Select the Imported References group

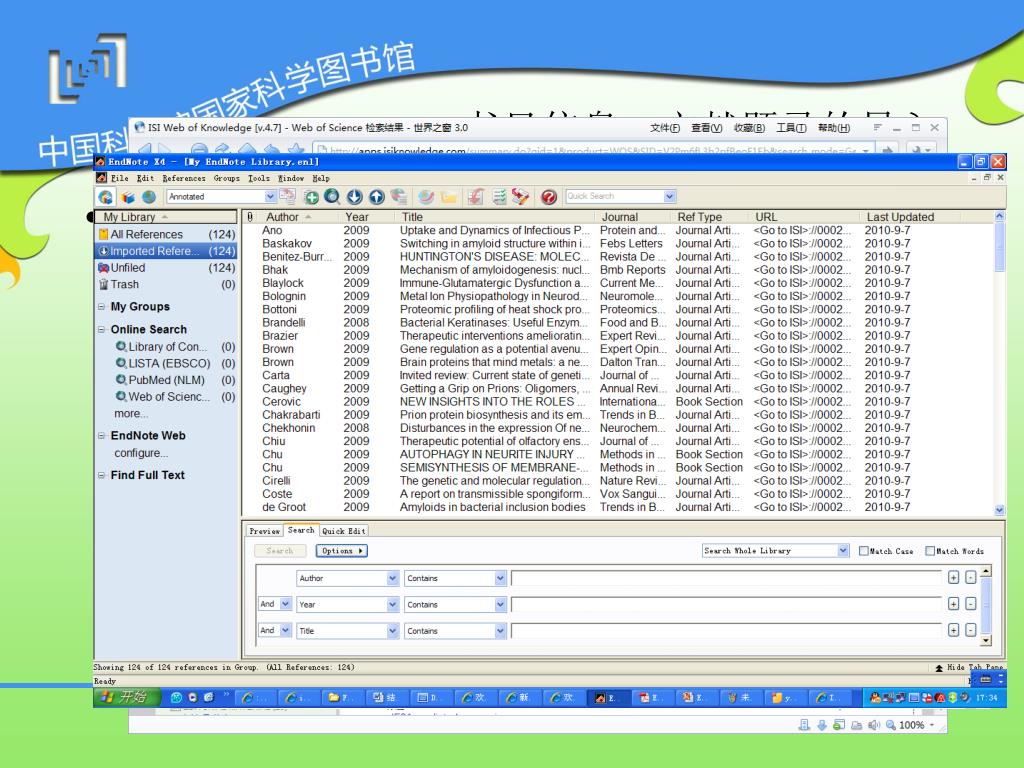pos(167,251)
